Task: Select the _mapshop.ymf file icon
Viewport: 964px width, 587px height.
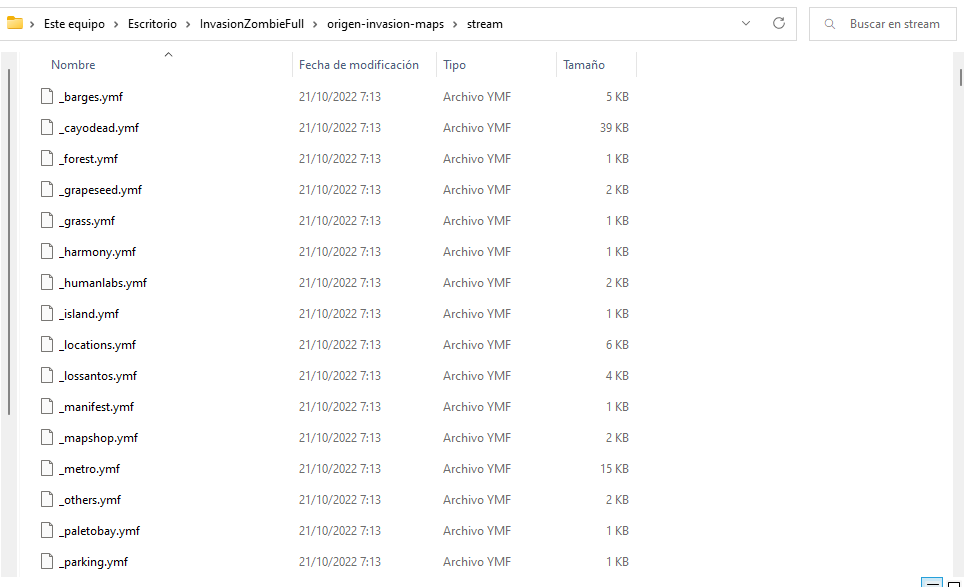Action: pos(47,437)
